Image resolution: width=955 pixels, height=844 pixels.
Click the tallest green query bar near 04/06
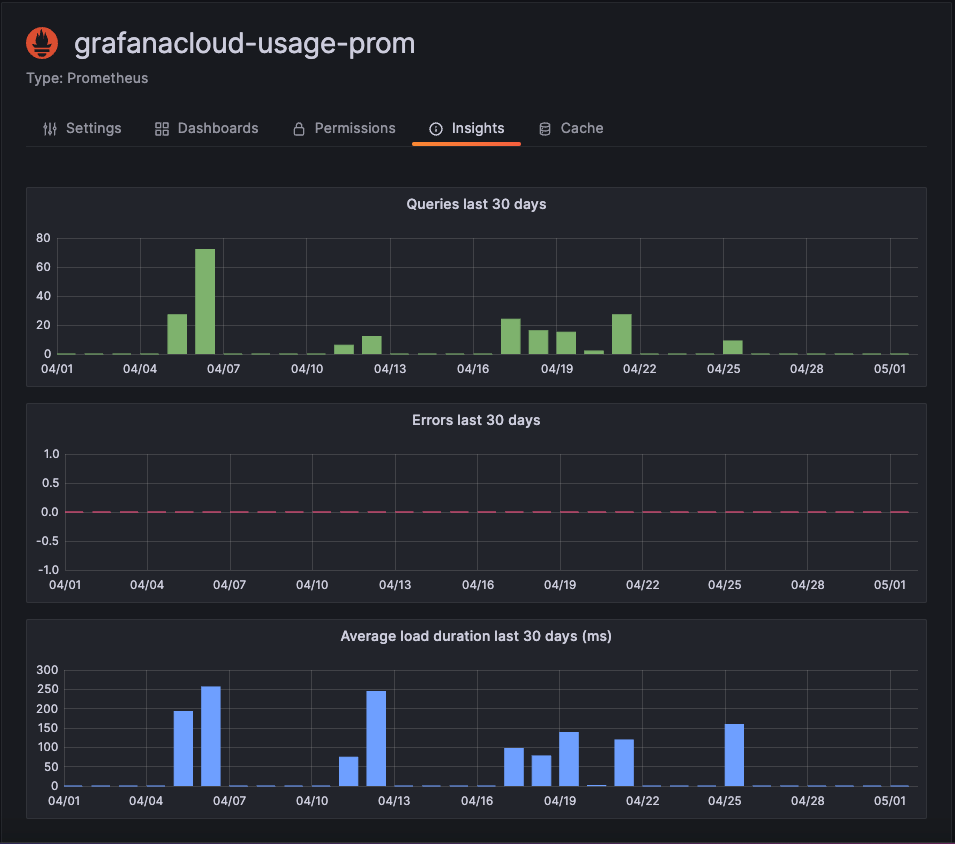205,300
